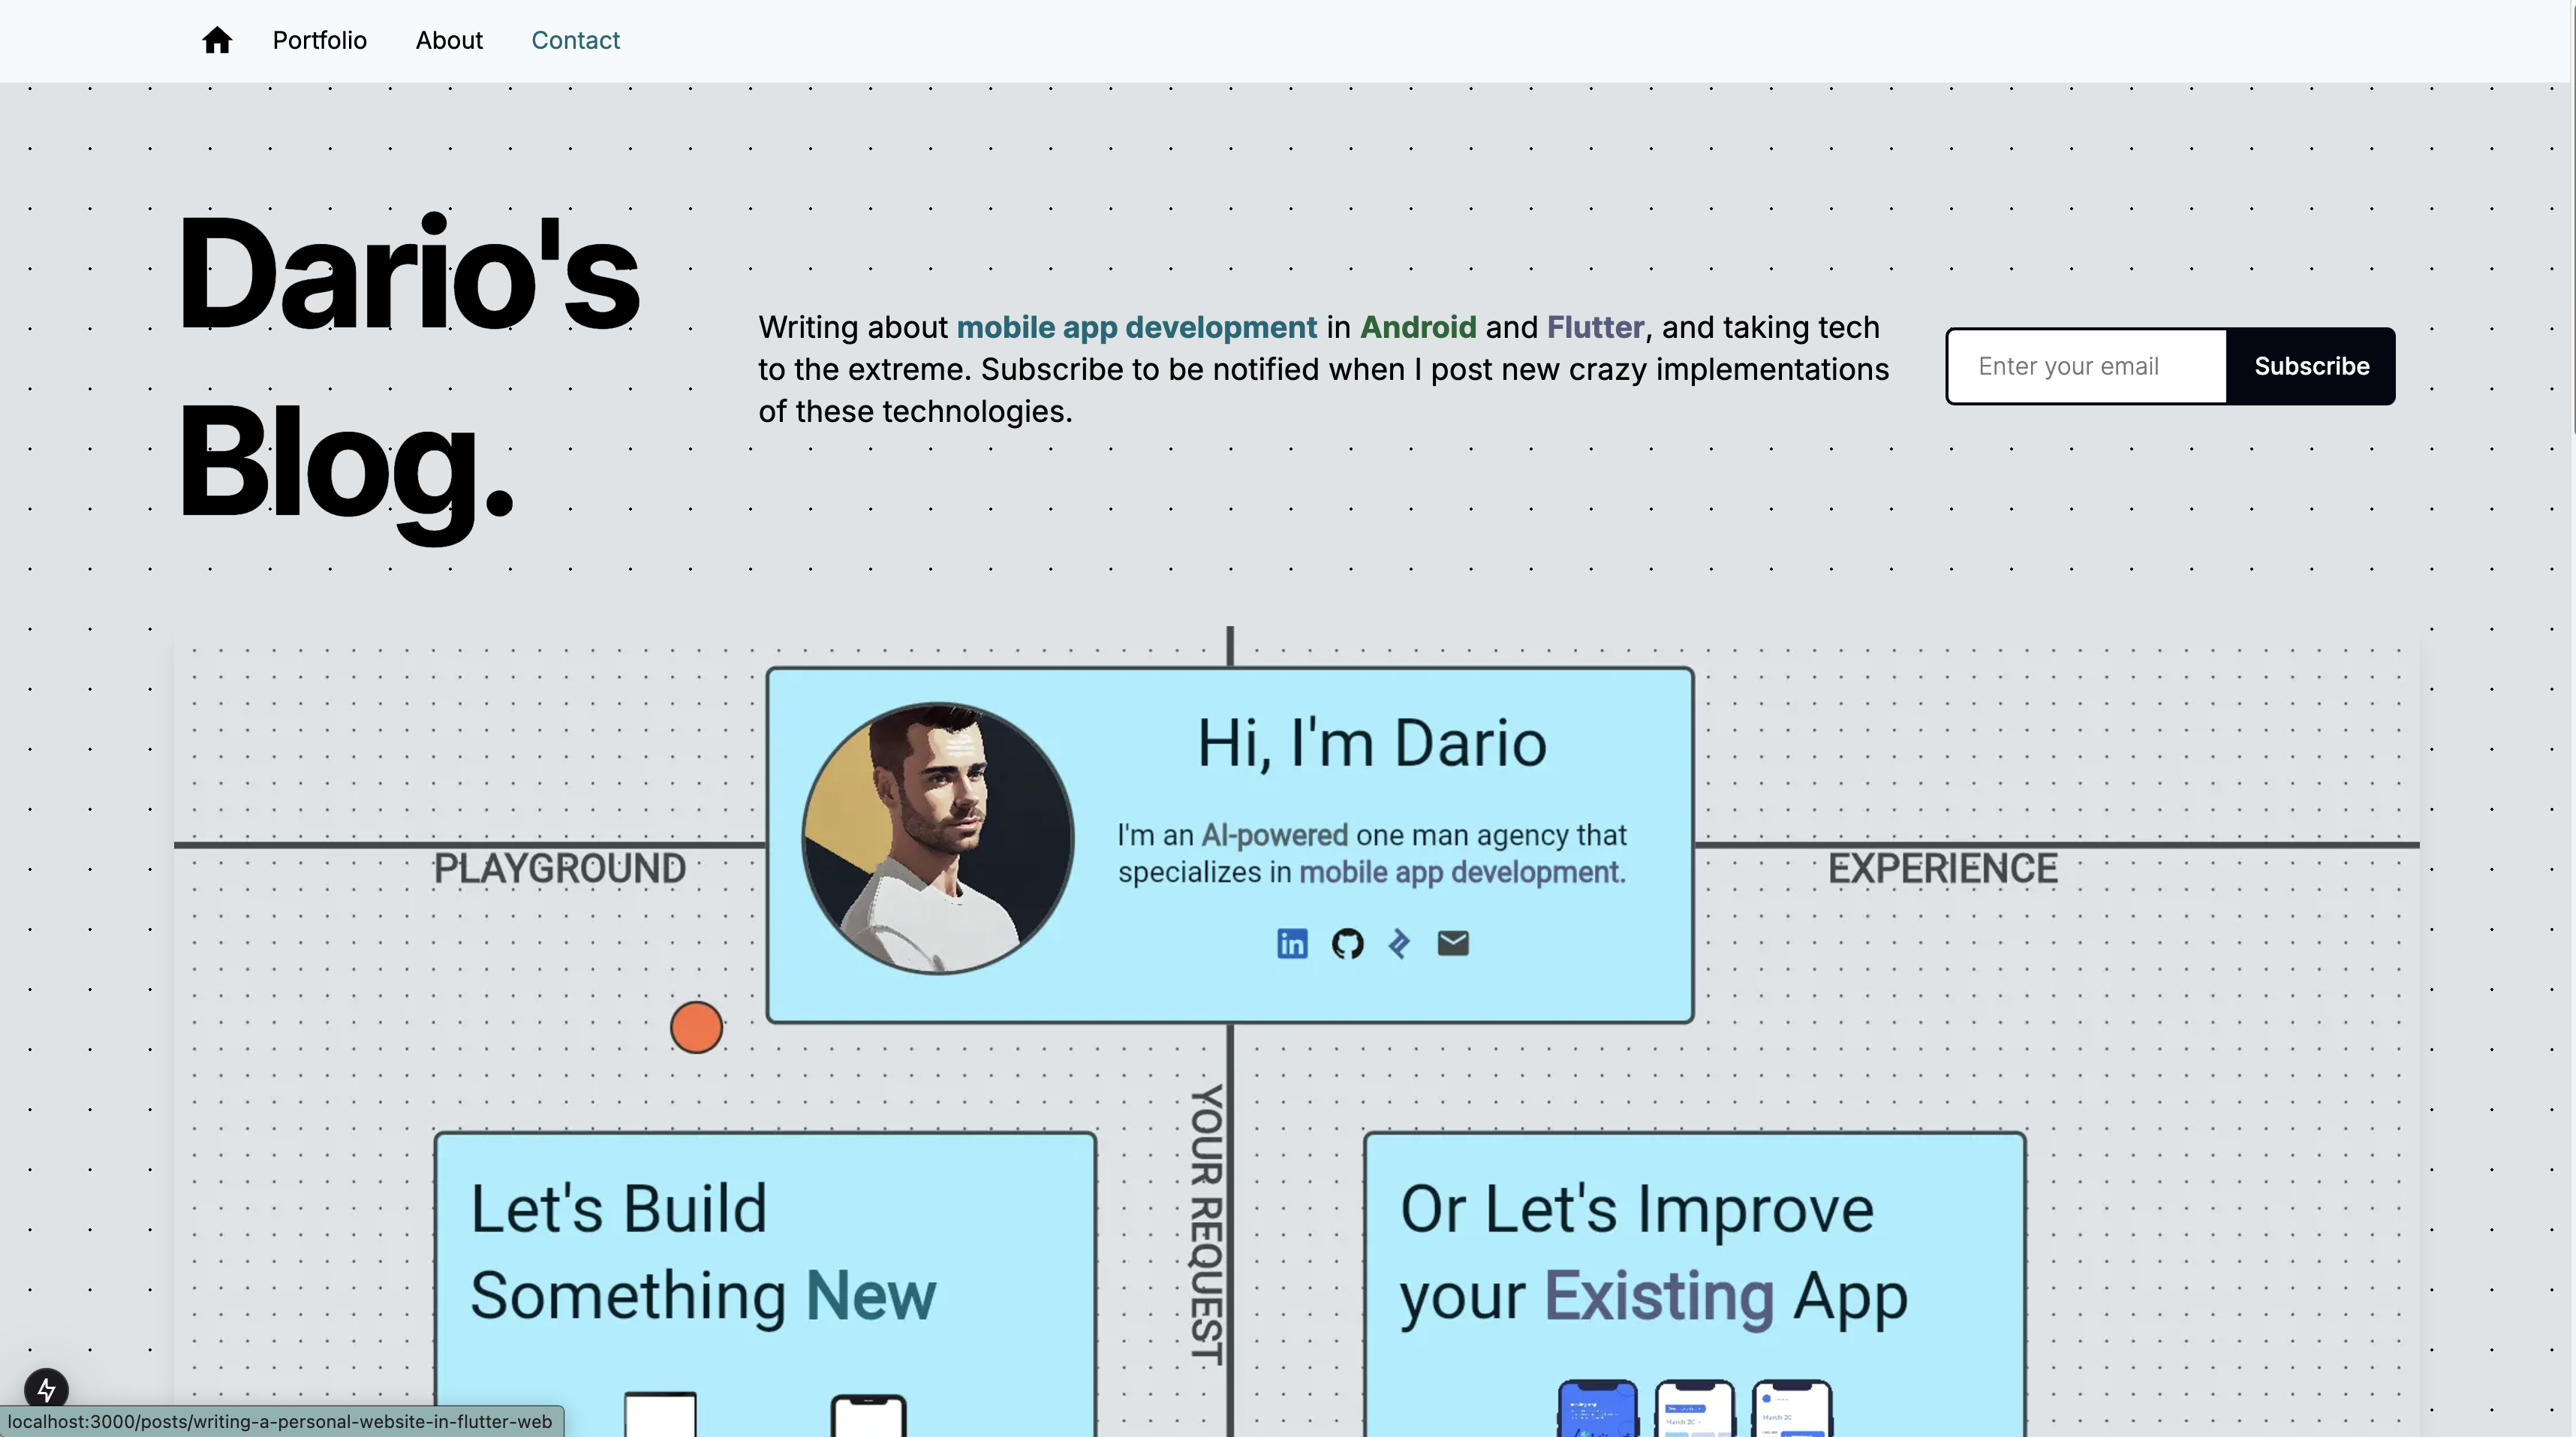The width and height of the screenshot is (2576, 1437).
Task: Click inside the 'Enter your email' field
Action: tap(2086, 366)
